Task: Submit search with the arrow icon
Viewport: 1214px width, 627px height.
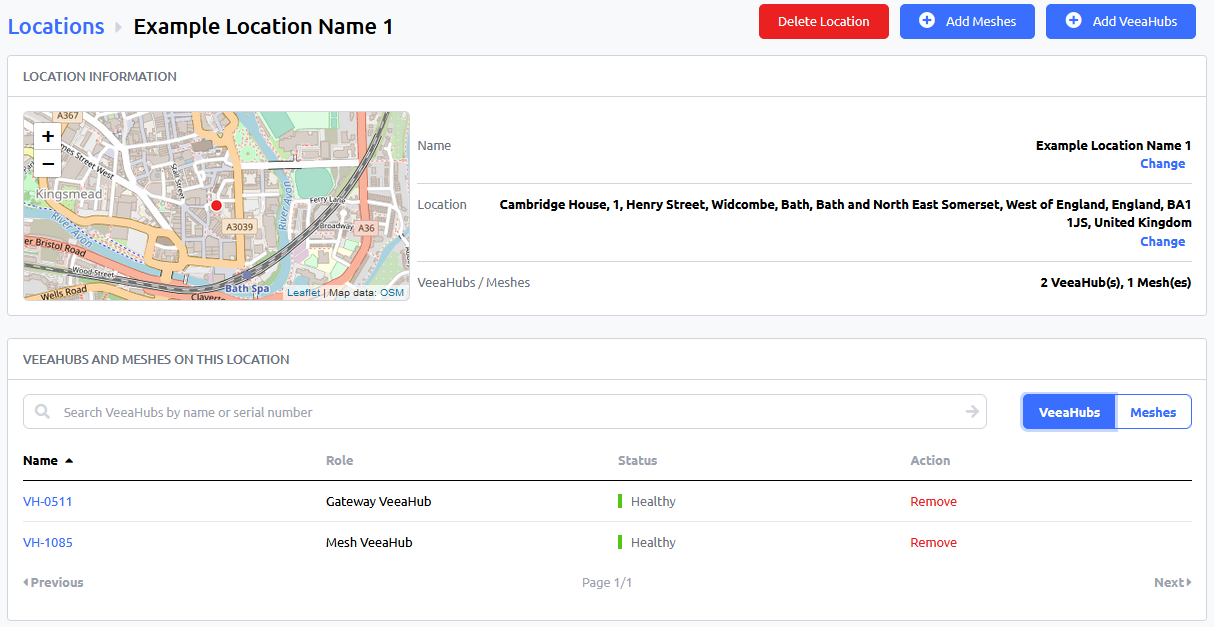Action: tap(972, 412)
